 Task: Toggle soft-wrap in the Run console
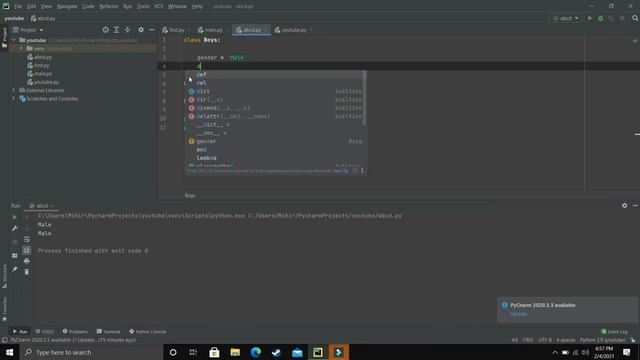tap(27, 239)
